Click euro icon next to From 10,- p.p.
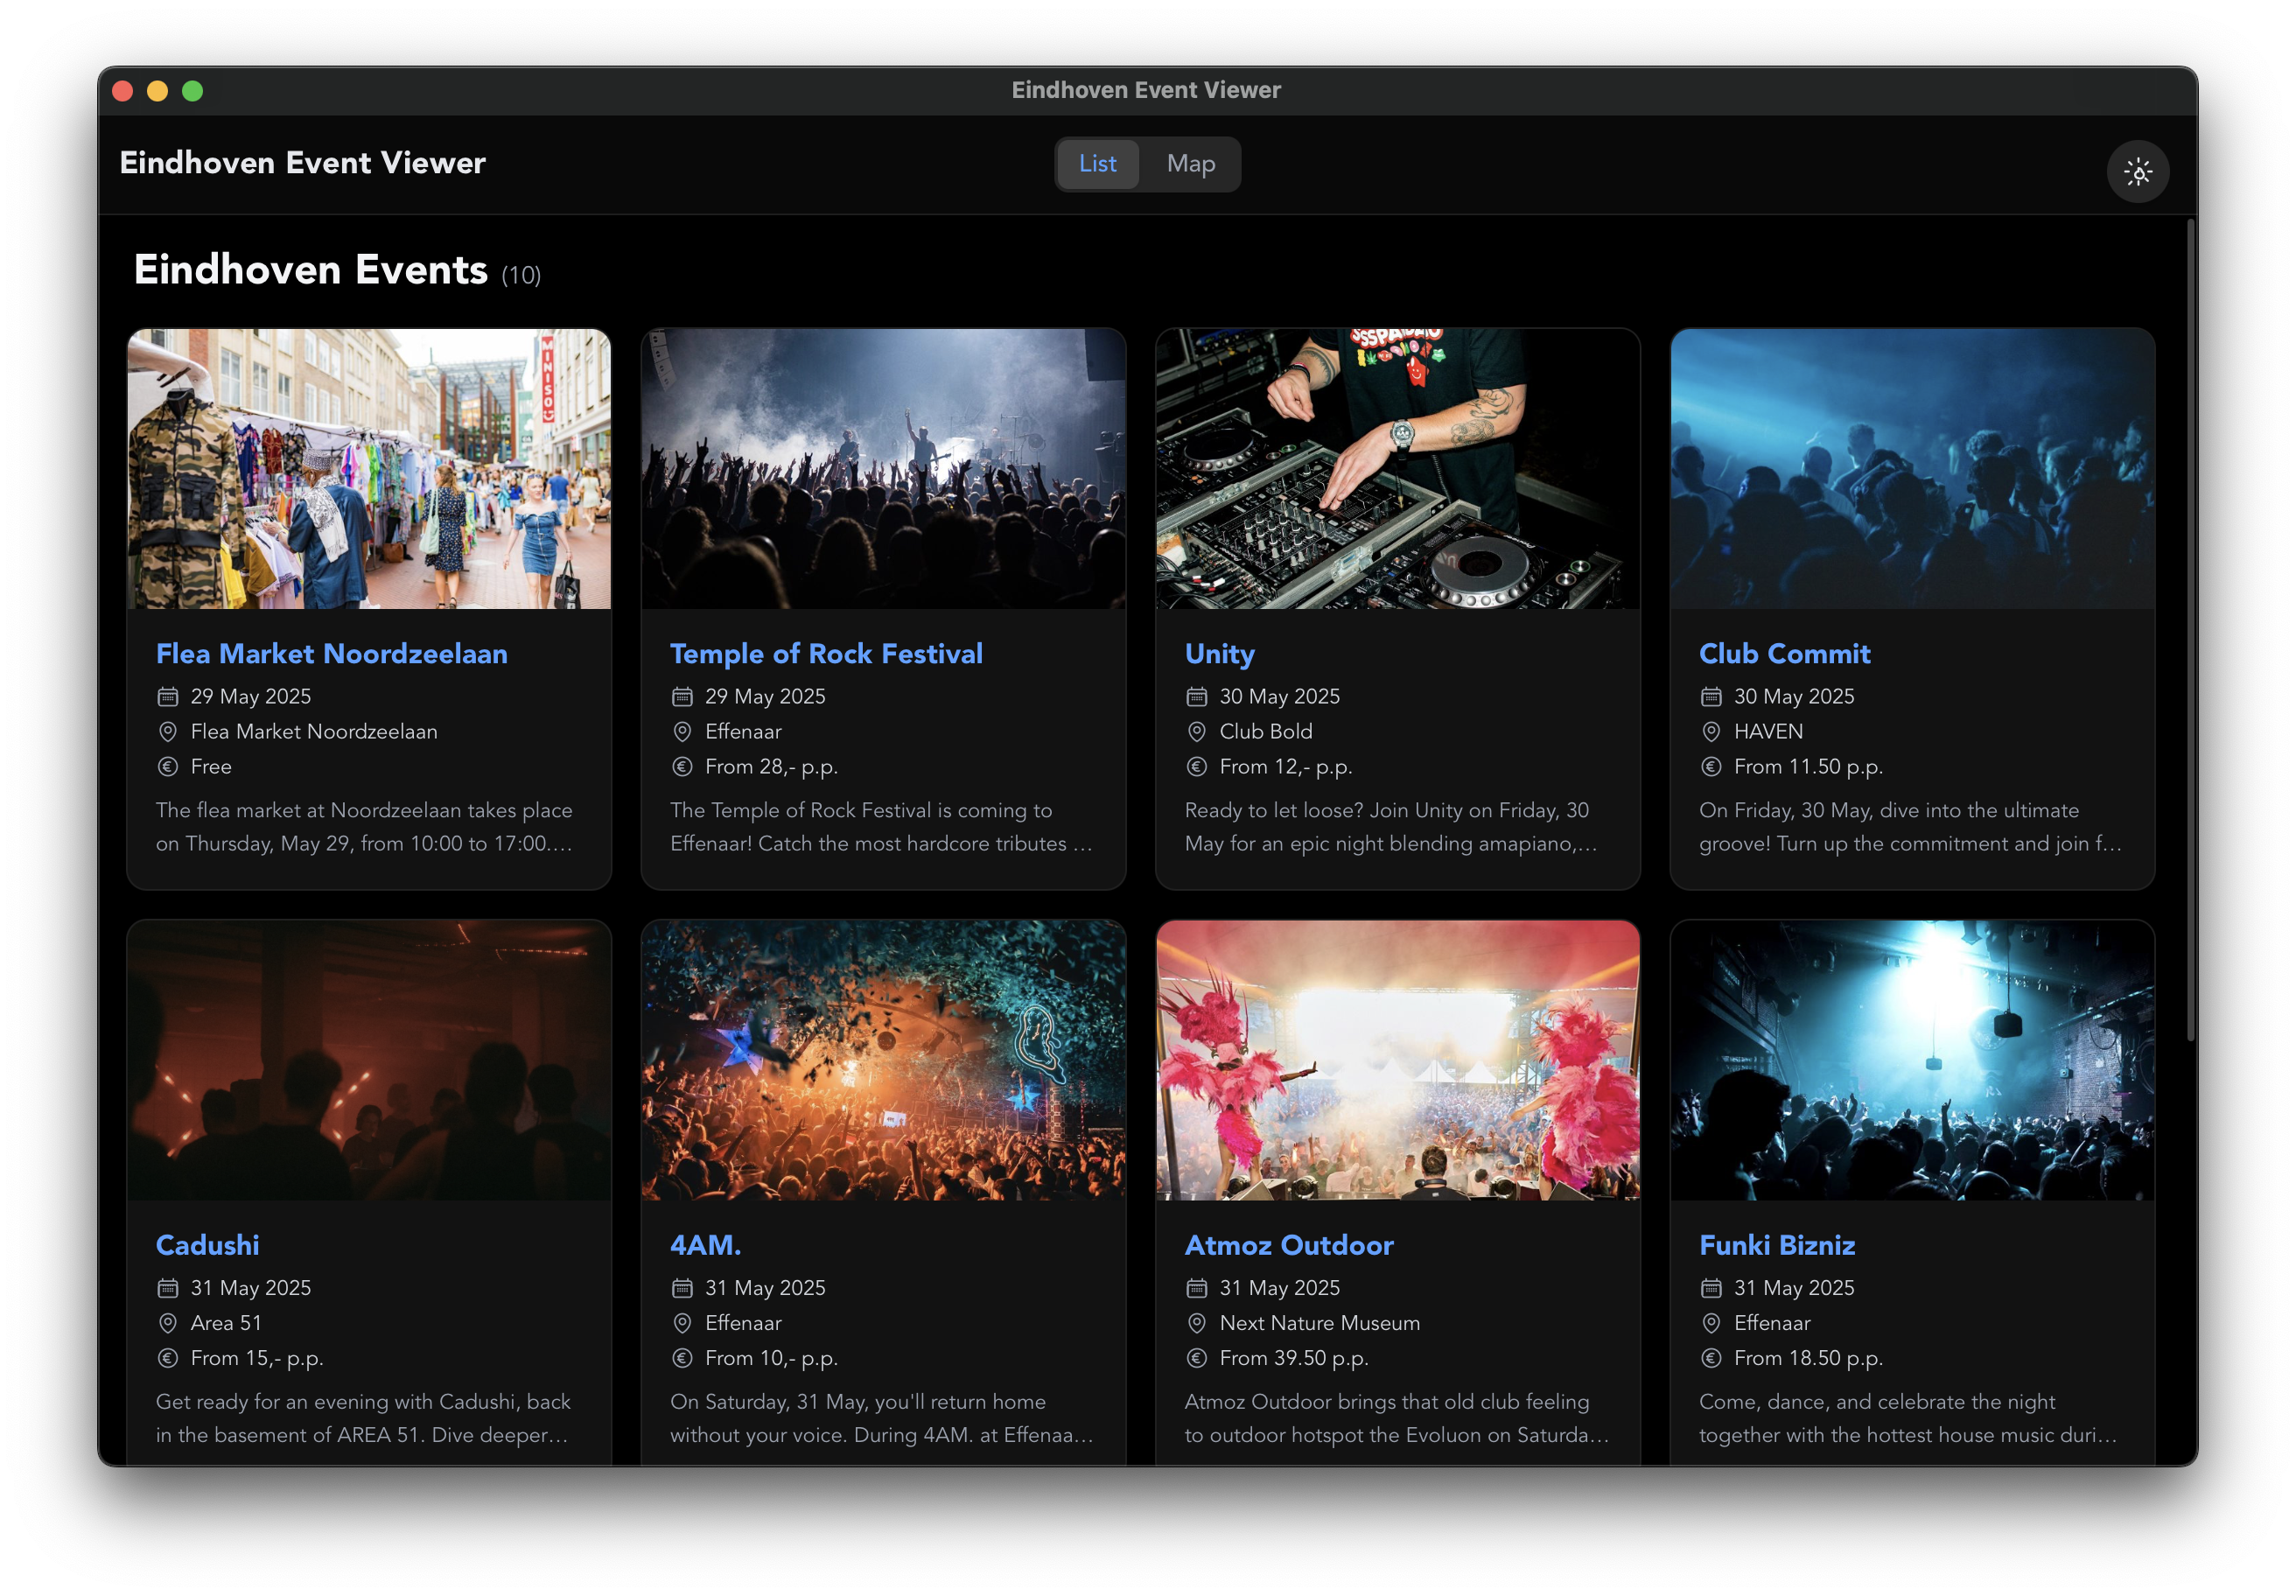 (x=682, y=1357)
